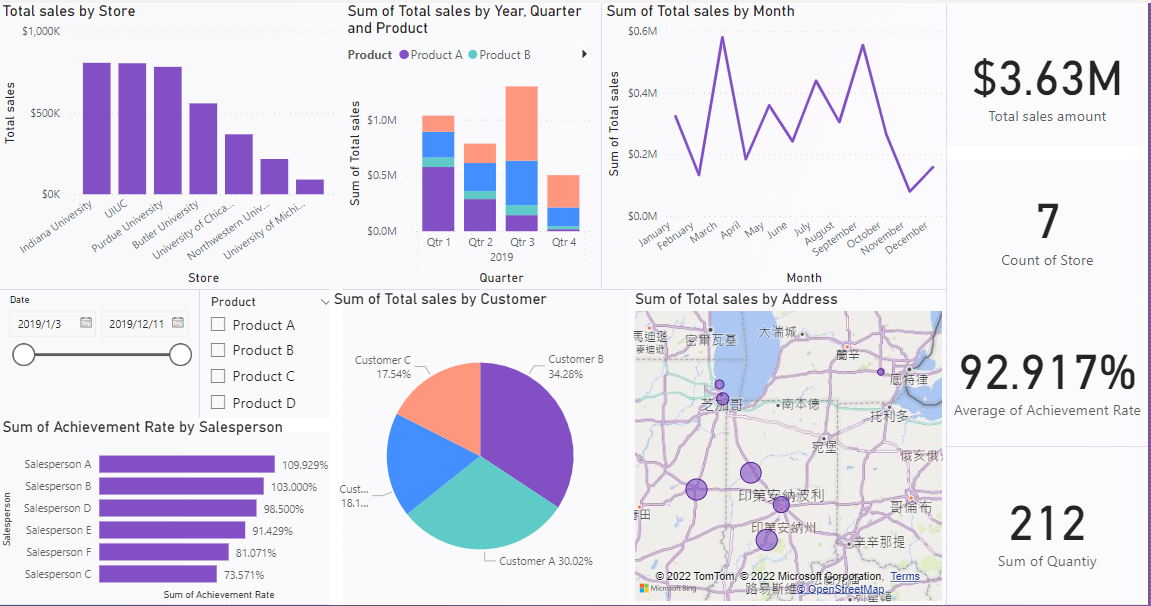This screenshot has width=1151, height=606.
Task: Check the Product D checkbox
Action: [x=219, y=400]
